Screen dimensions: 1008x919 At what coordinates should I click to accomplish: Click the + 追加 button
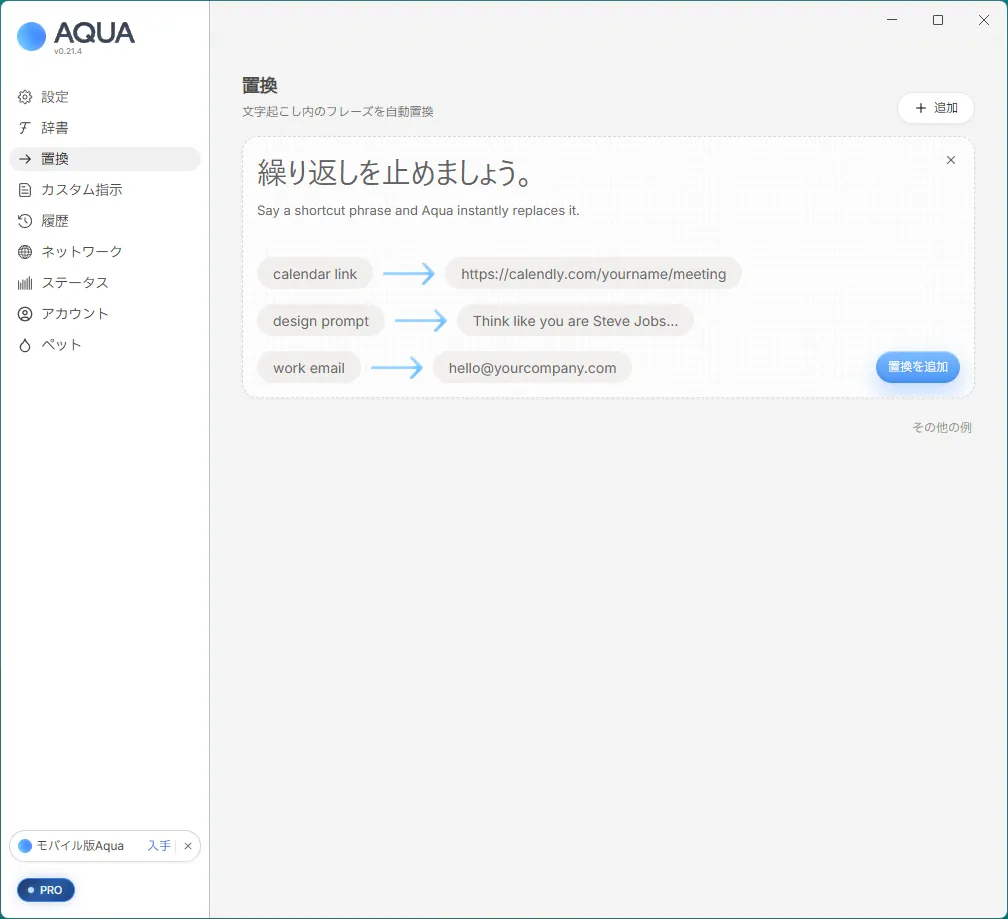click(935, 108)
